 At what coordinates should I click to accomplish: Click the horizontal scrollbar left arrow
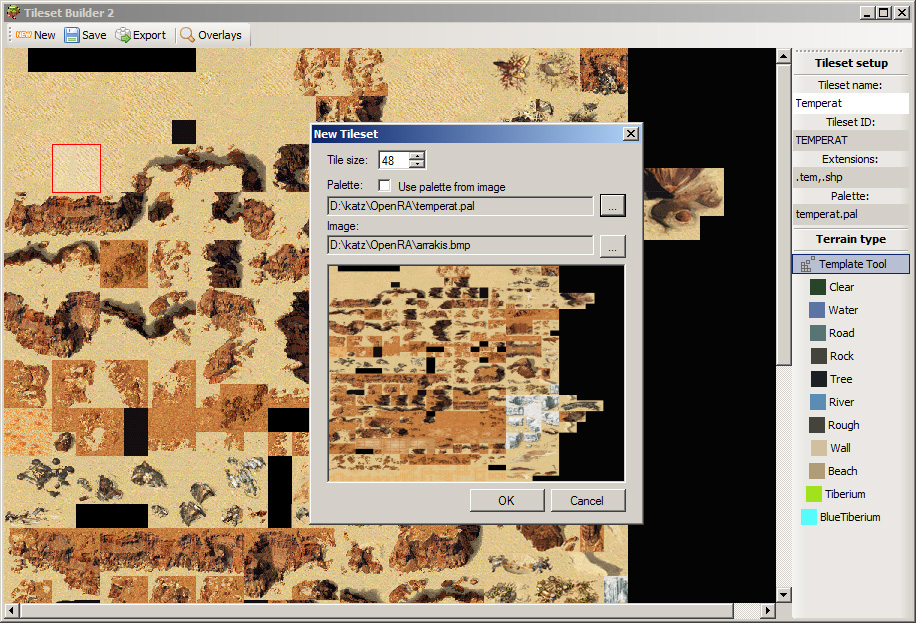pyautogui.click(x=12, y=611)
